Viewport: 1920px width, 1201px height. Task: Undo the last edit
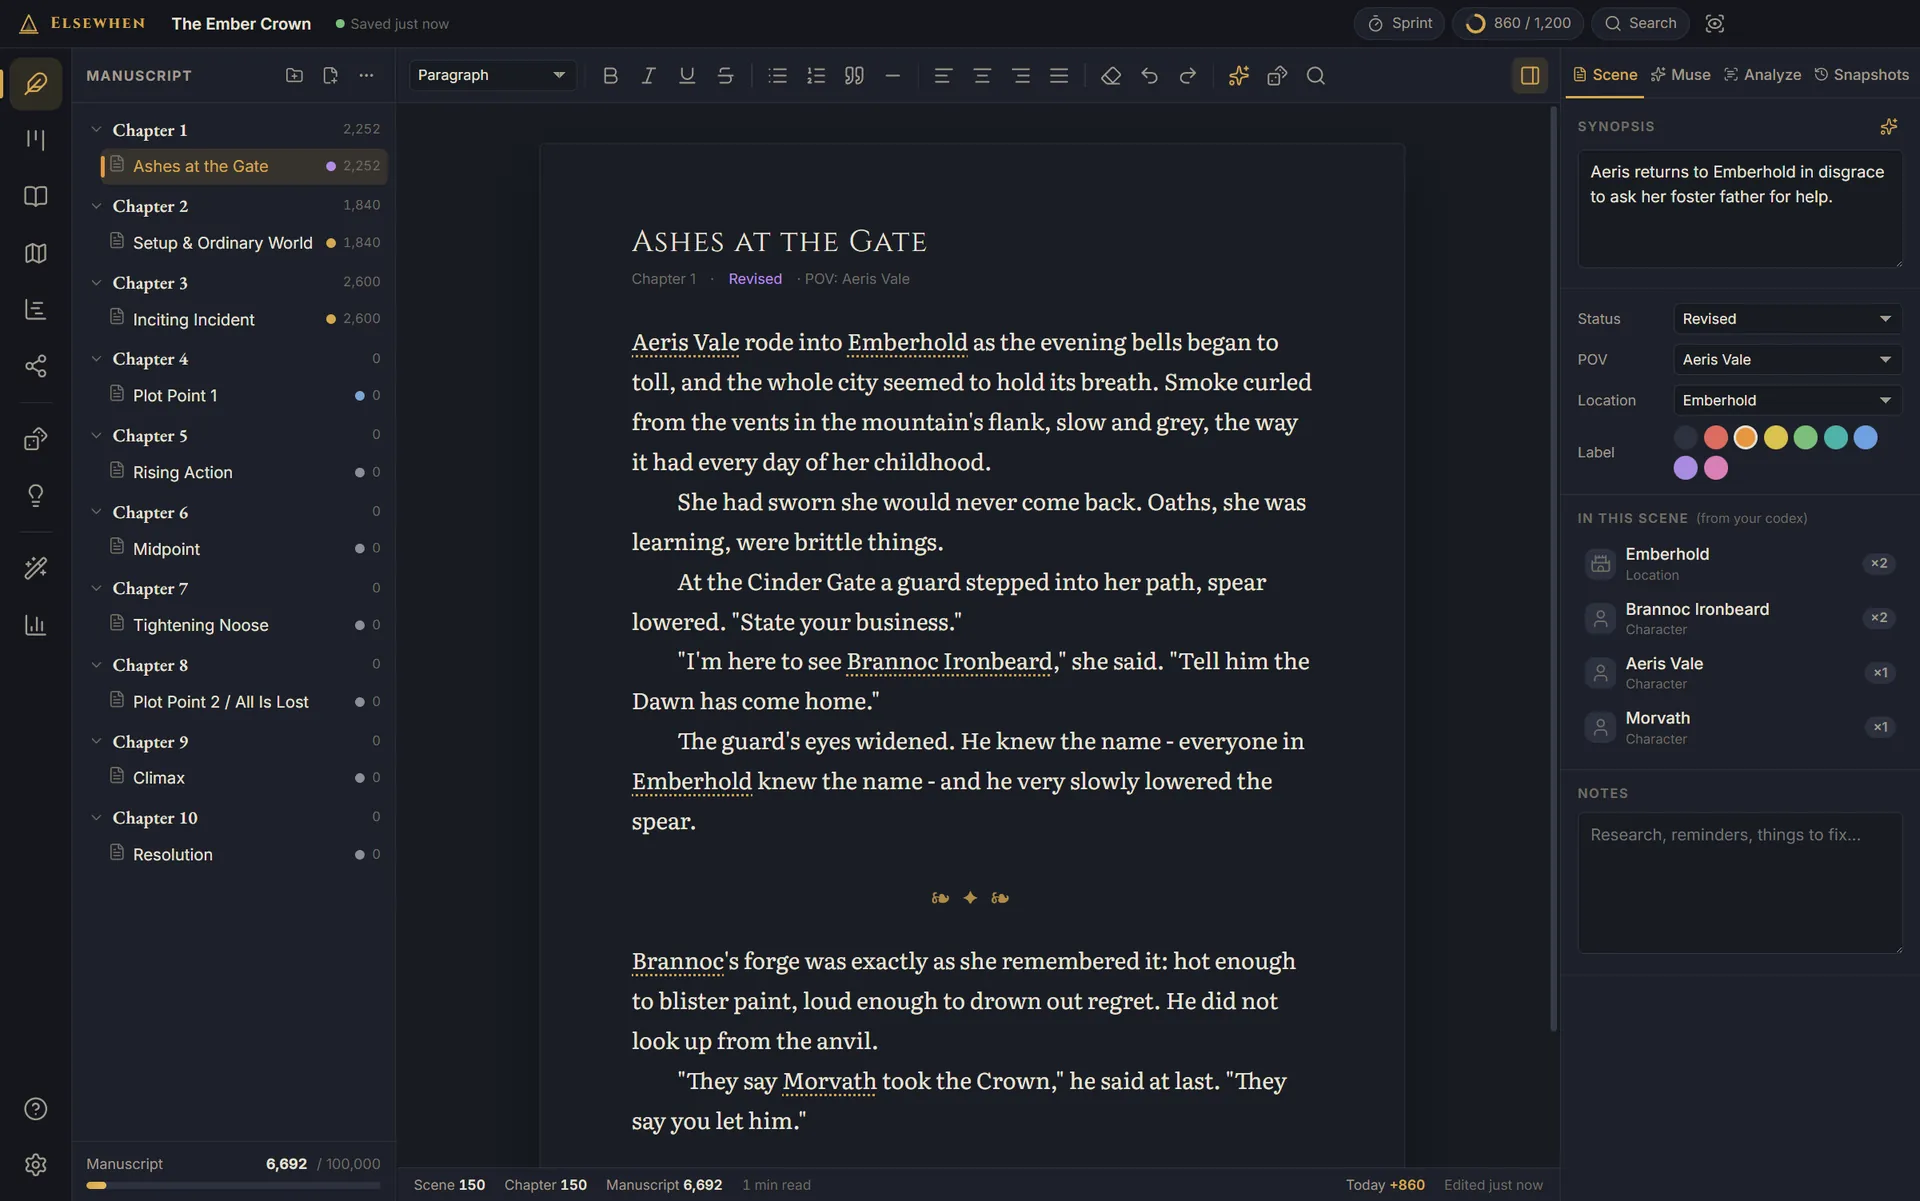tap(1149, 76)
